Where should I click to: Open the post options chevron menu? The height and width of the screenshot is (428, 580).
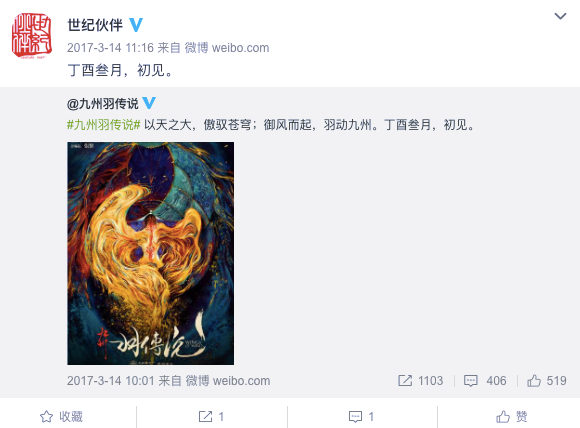(560, 16)
